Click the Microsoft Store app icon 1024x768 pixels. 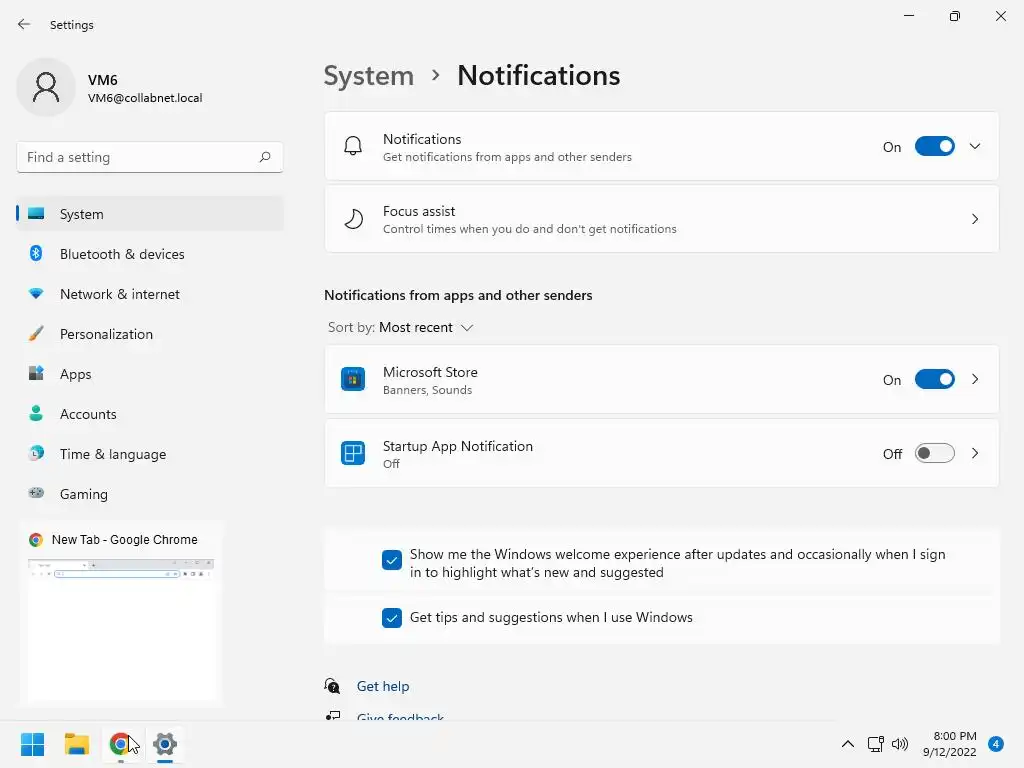click(x=353, y=380)
